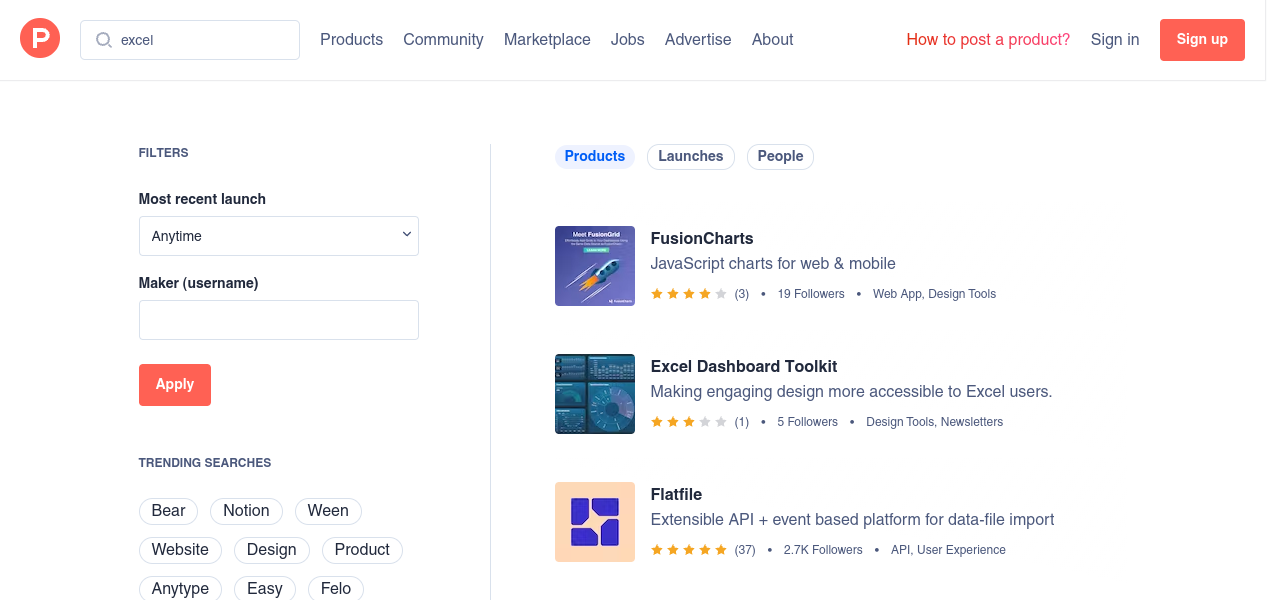The width and height of the screenshot is (1280, 600).
Task: Click the search magnifier icon
Action: [103, 40]
